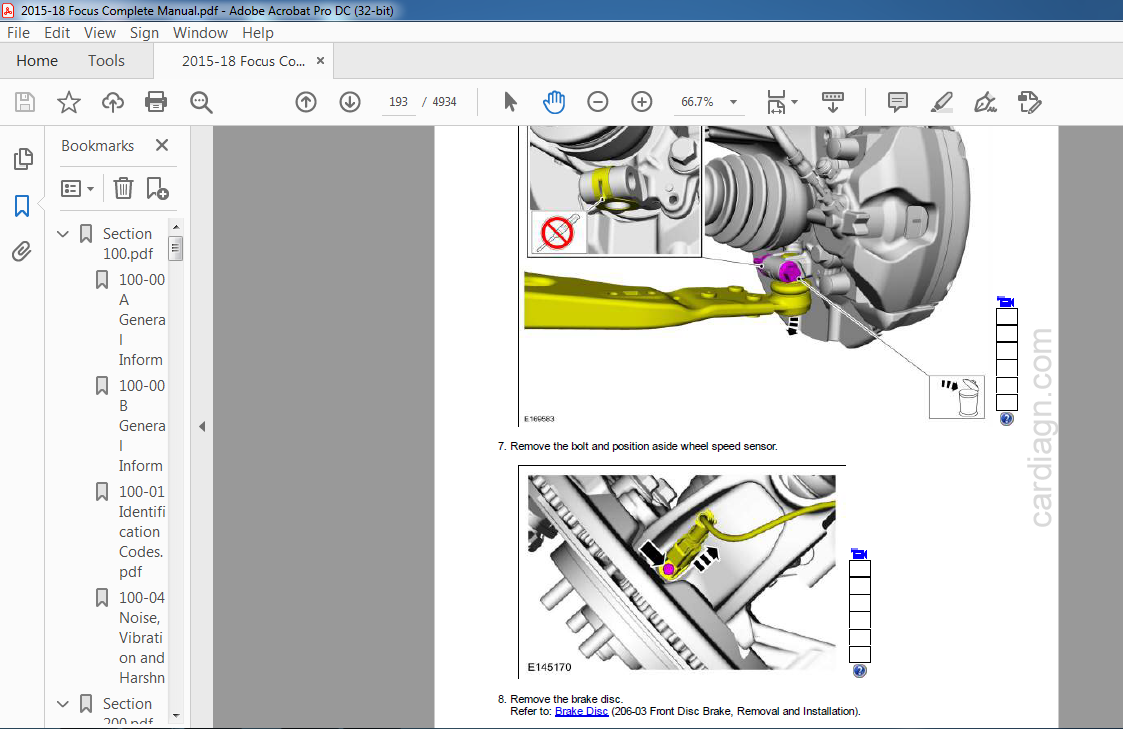The width and height of the screenshot is (1123, 729).
Task: Upload file to cloud icon
Action: click(x=112, y=102)
